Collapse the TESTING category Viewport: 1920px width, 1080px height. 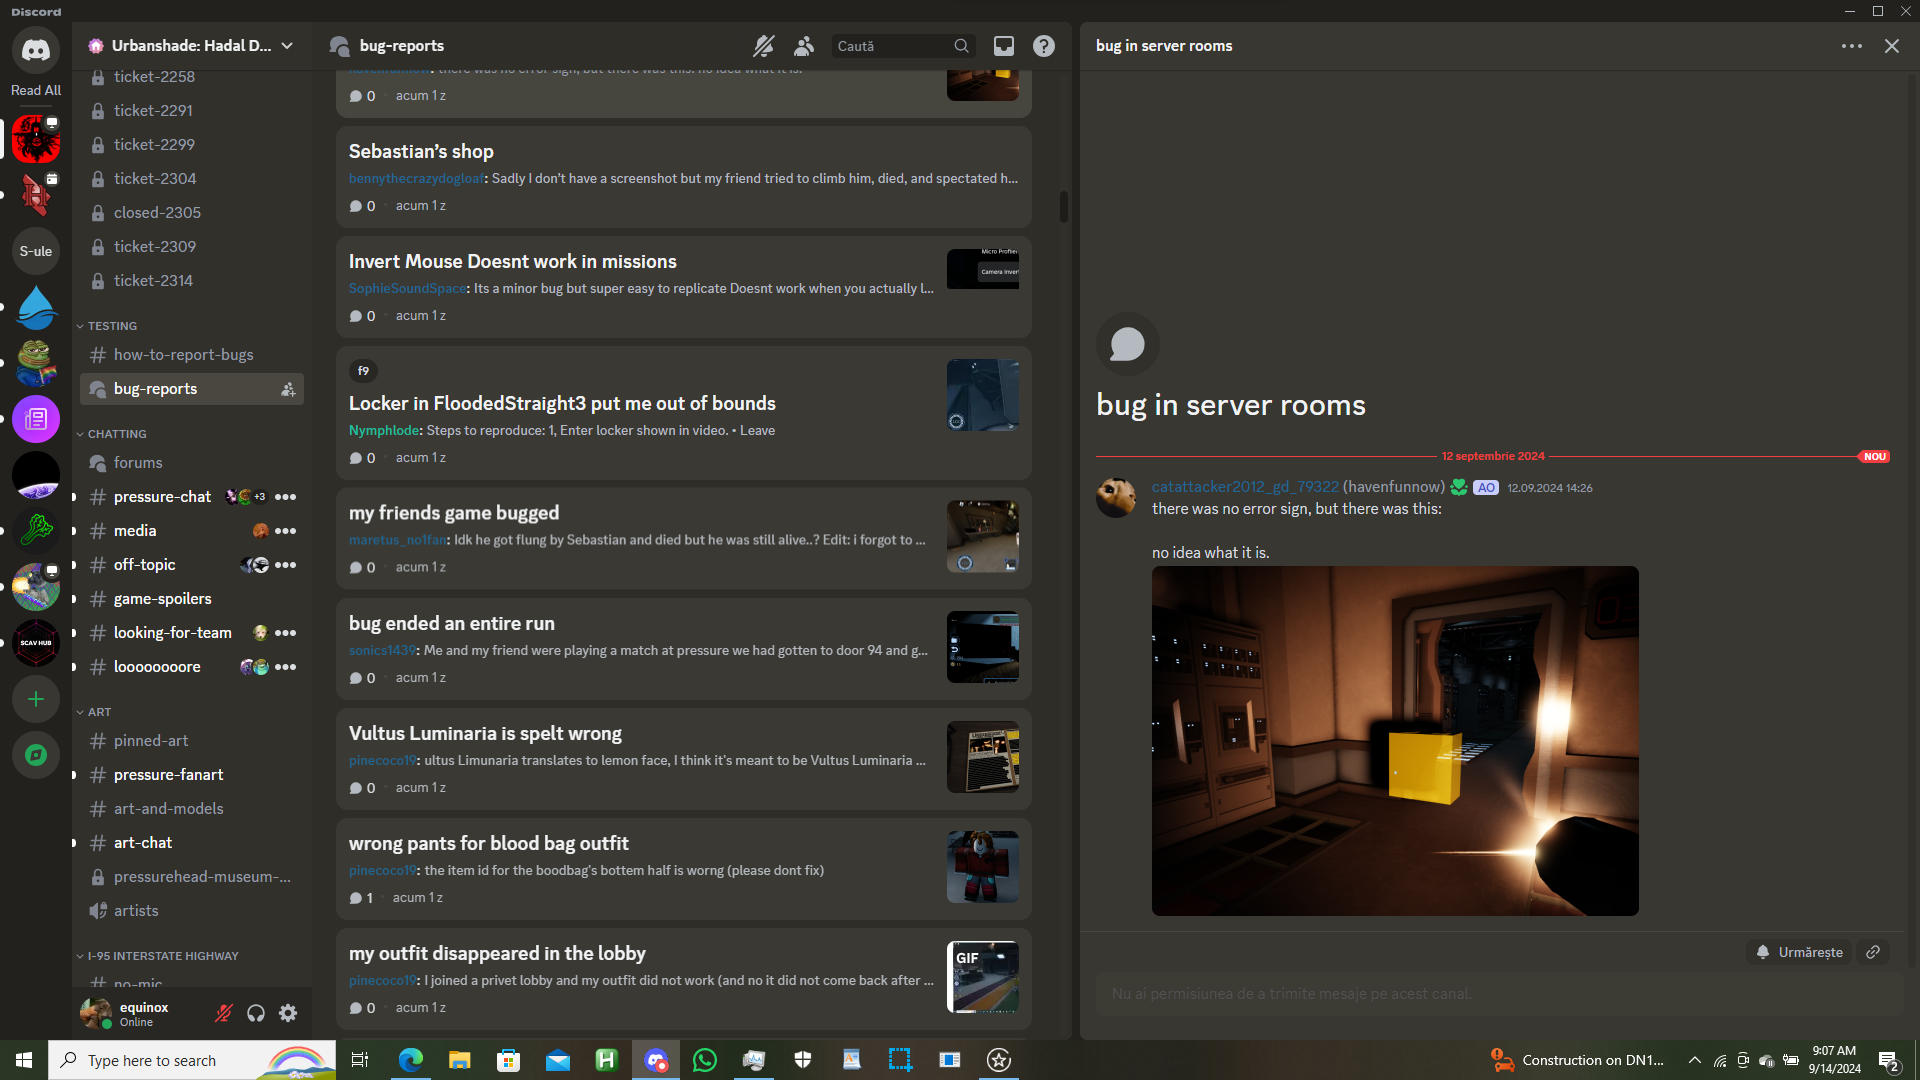point(112,326)
